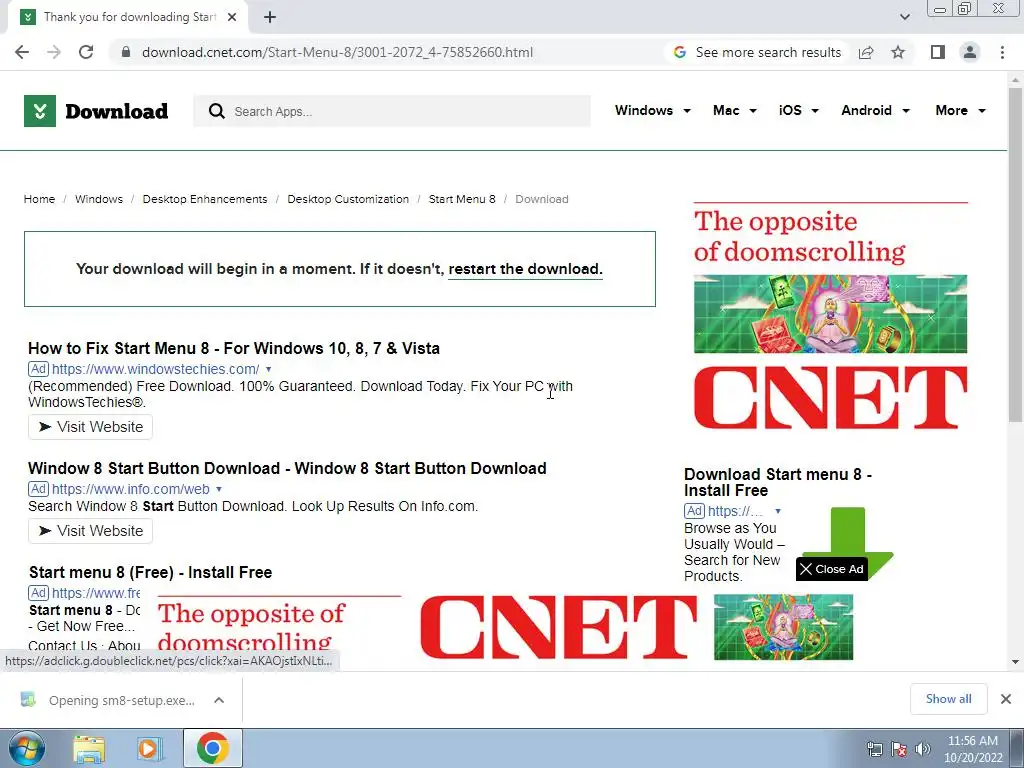
Task: Expand arrow in sidebar Start menu 8 ad
Action: pos(778,511)
